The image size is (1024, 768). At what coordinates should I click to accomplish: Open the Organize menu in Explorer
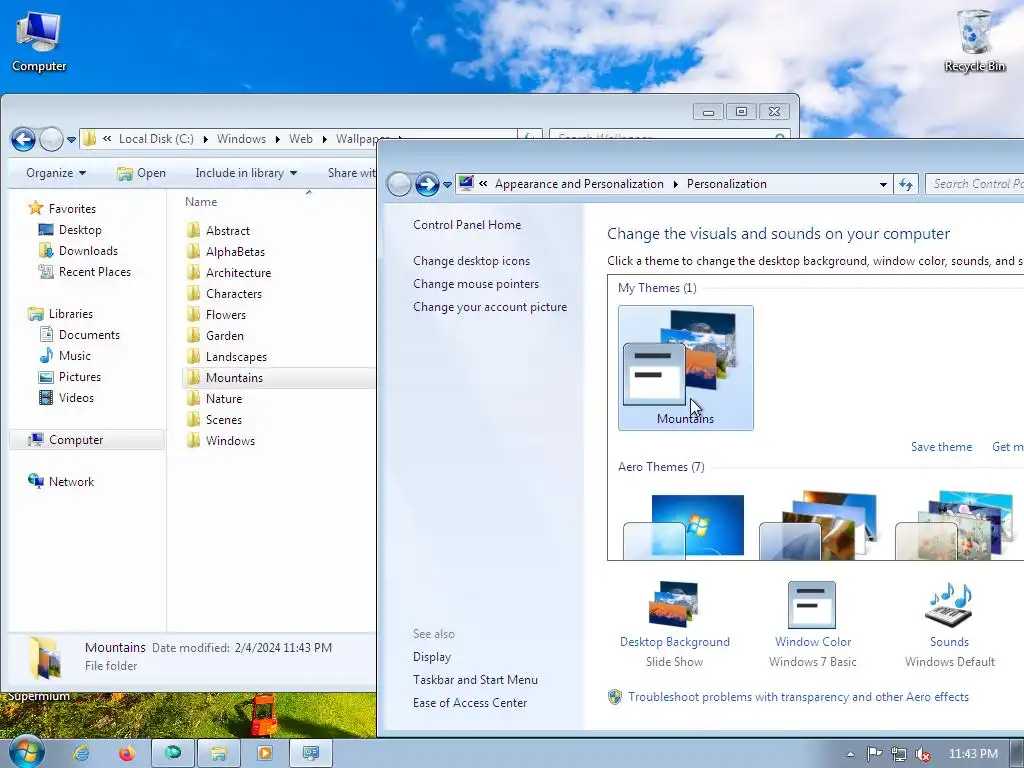pos(56,173)
